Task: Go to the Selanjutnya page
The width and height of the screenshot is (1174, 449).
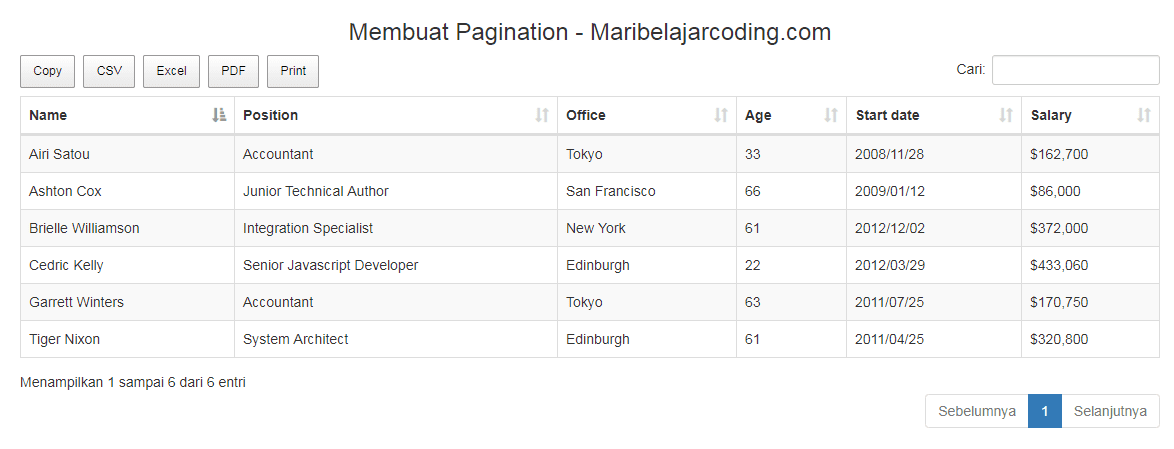Action: pos(1110,412)
